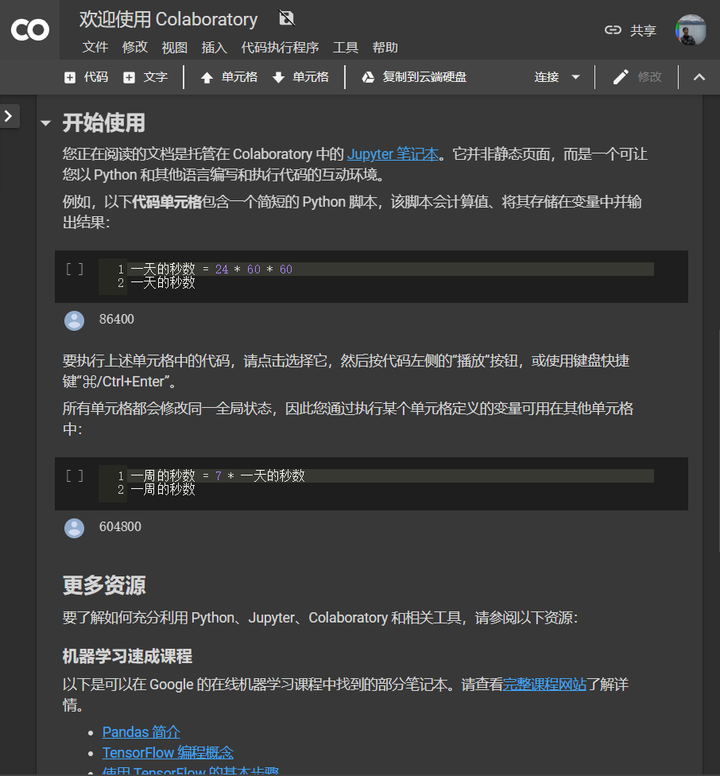Move cell up with up-arrow 单元格
The image size is (720, 776).
coord(229,77)
